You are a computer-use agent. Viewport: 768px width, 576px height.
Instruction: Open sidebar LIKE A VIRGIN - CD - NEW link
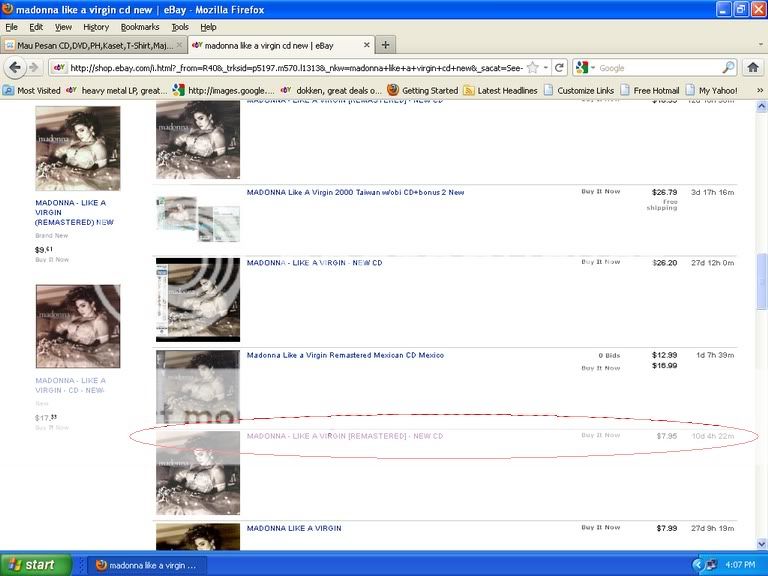click(x=71, y=385)
